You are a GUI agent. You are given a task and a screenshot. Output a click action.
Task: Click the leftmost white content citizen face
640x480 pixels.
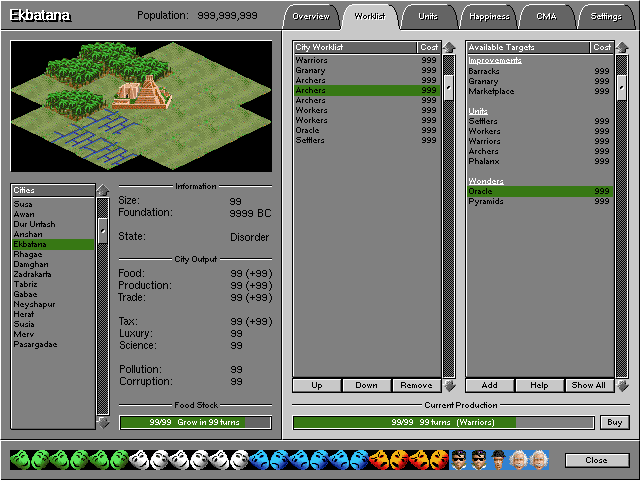click(x=139, y=460)
